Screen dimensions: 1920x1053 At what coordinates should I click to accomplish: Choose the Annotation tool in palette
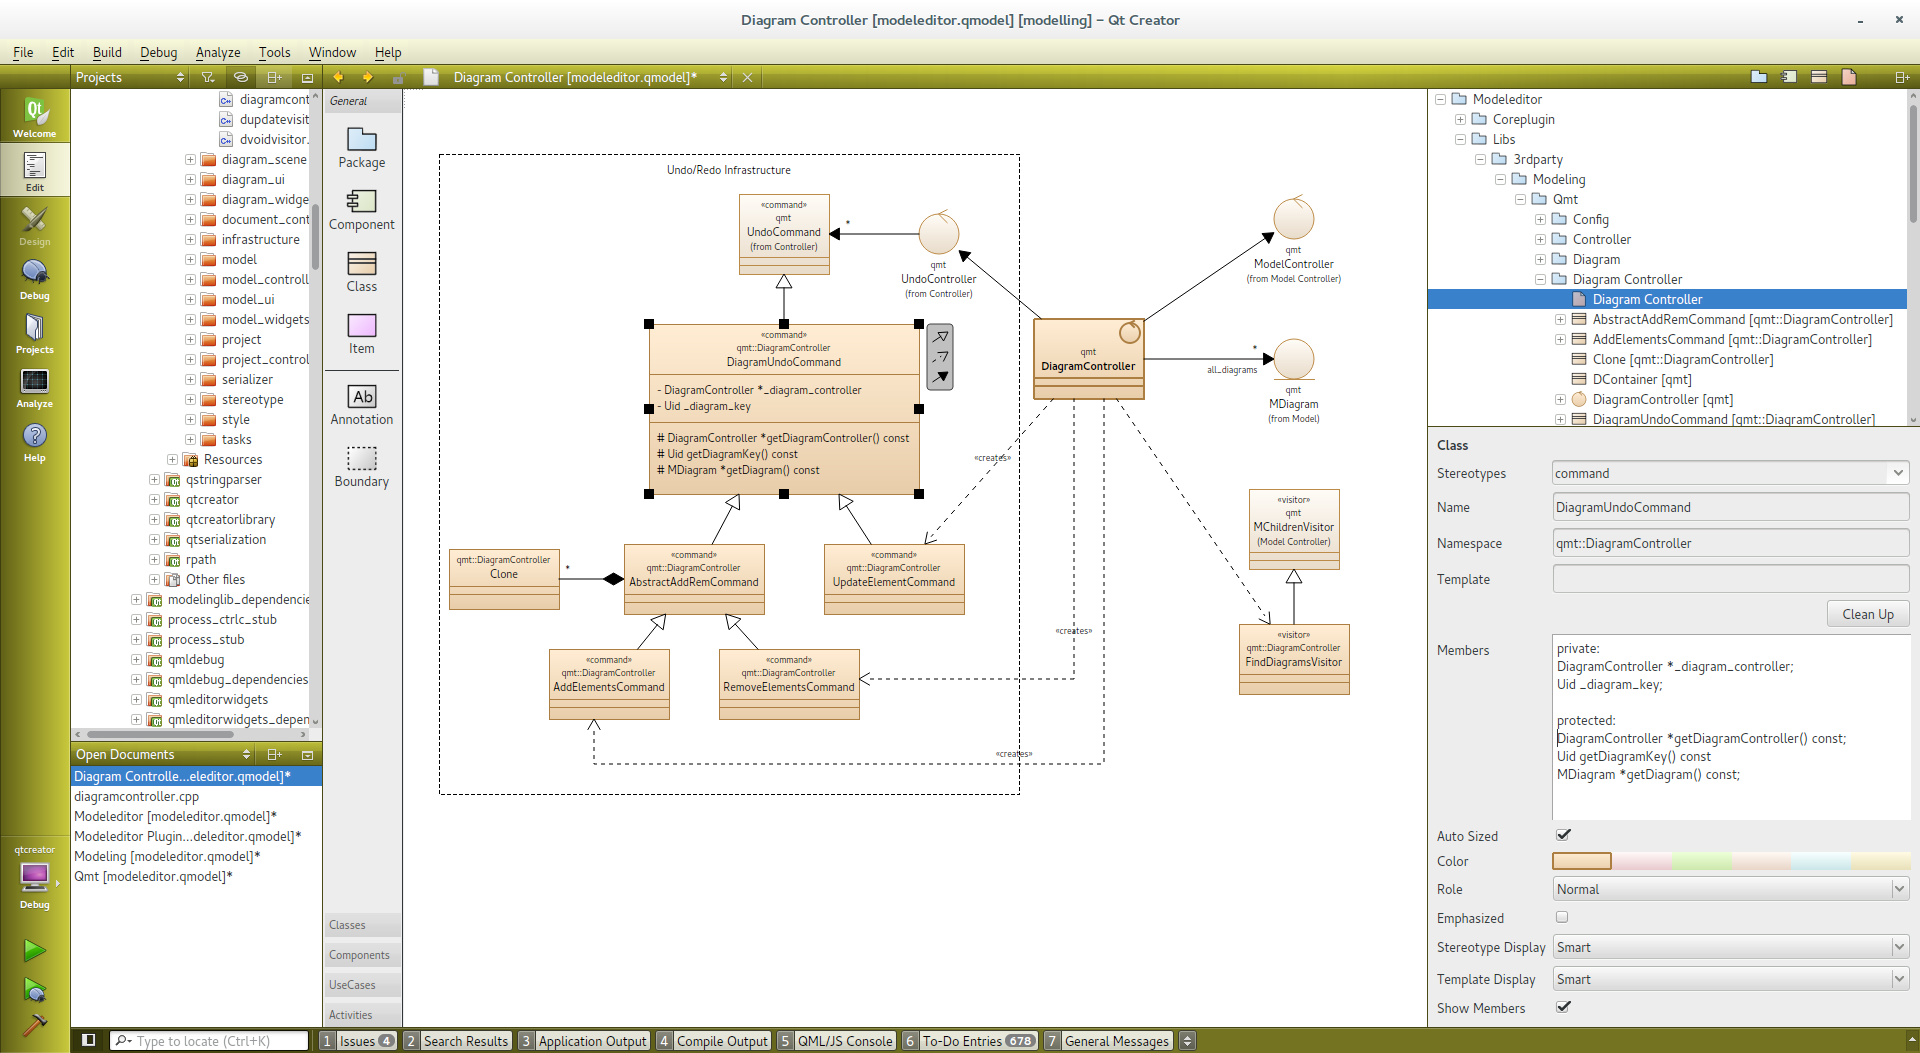pos(361,404)
